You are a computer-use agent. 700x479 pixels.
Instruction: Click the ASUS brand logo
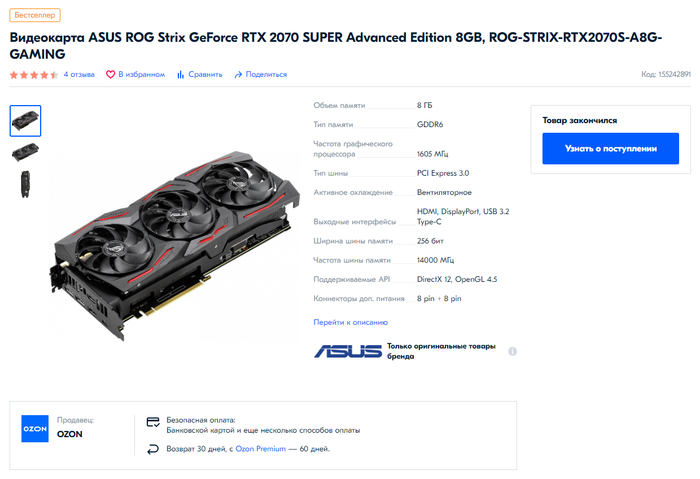(348, 351)
